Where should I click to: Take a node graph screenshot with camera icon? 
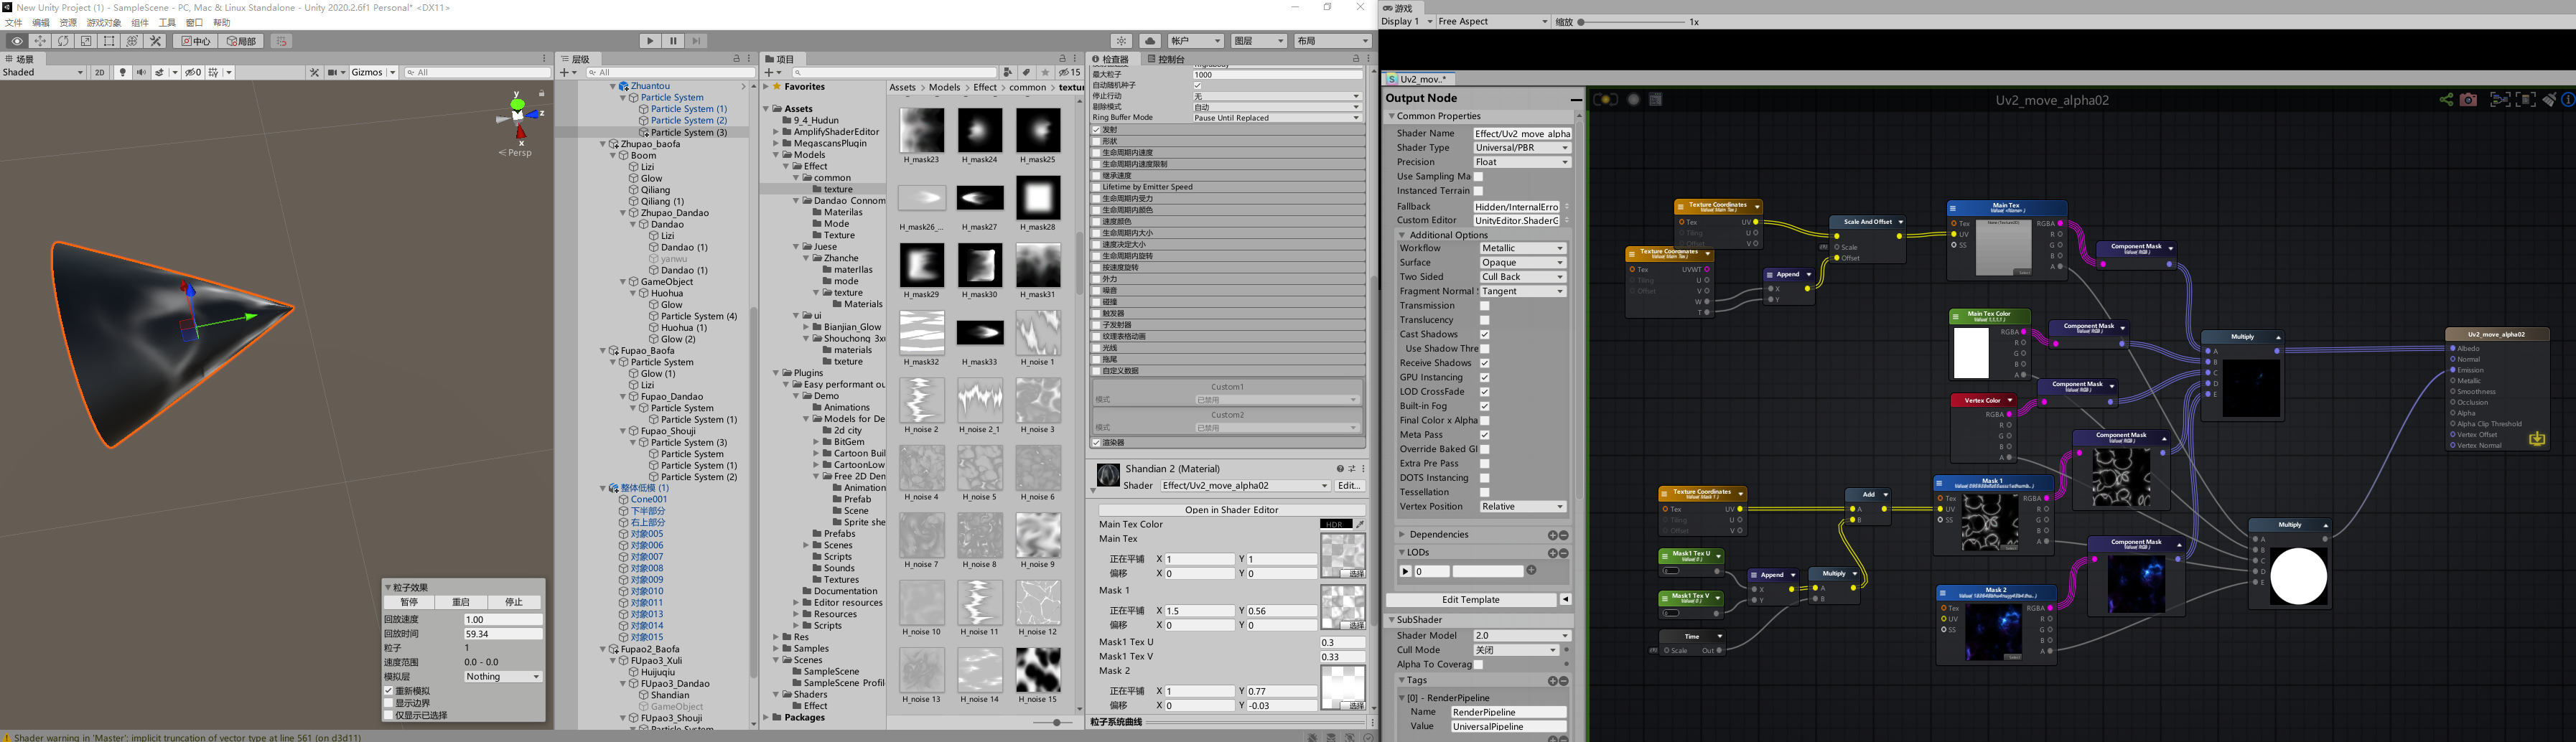tap(2468, 99)
